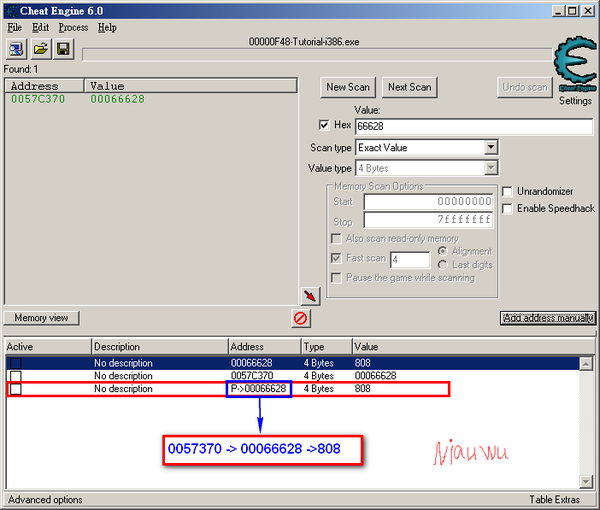
Task: Click the New Scan button
Action: point(348,87)
